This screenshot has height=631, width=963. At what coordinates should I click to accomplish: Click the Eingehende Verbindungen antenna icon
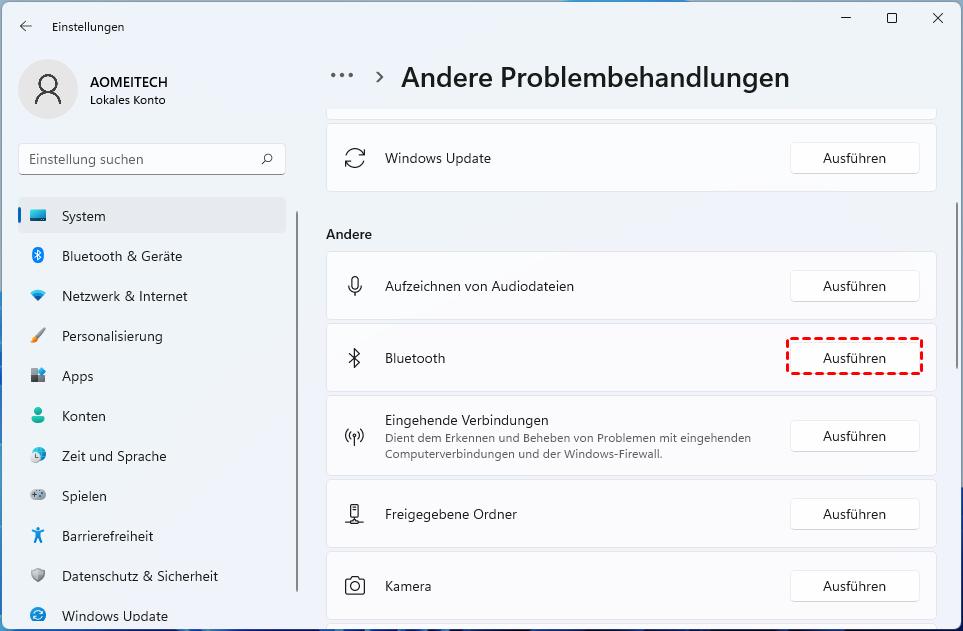point(354,437)
